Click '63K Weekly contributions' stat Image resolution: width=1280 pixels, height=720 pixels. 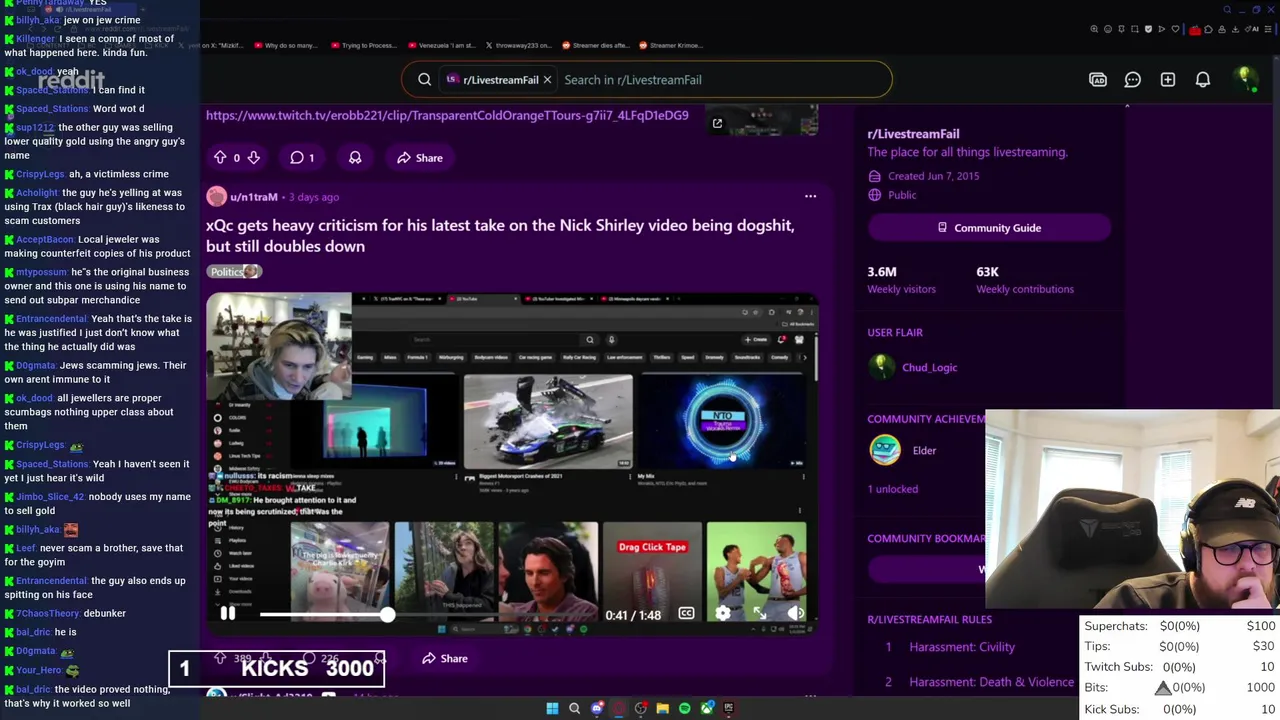point(1025,280)
